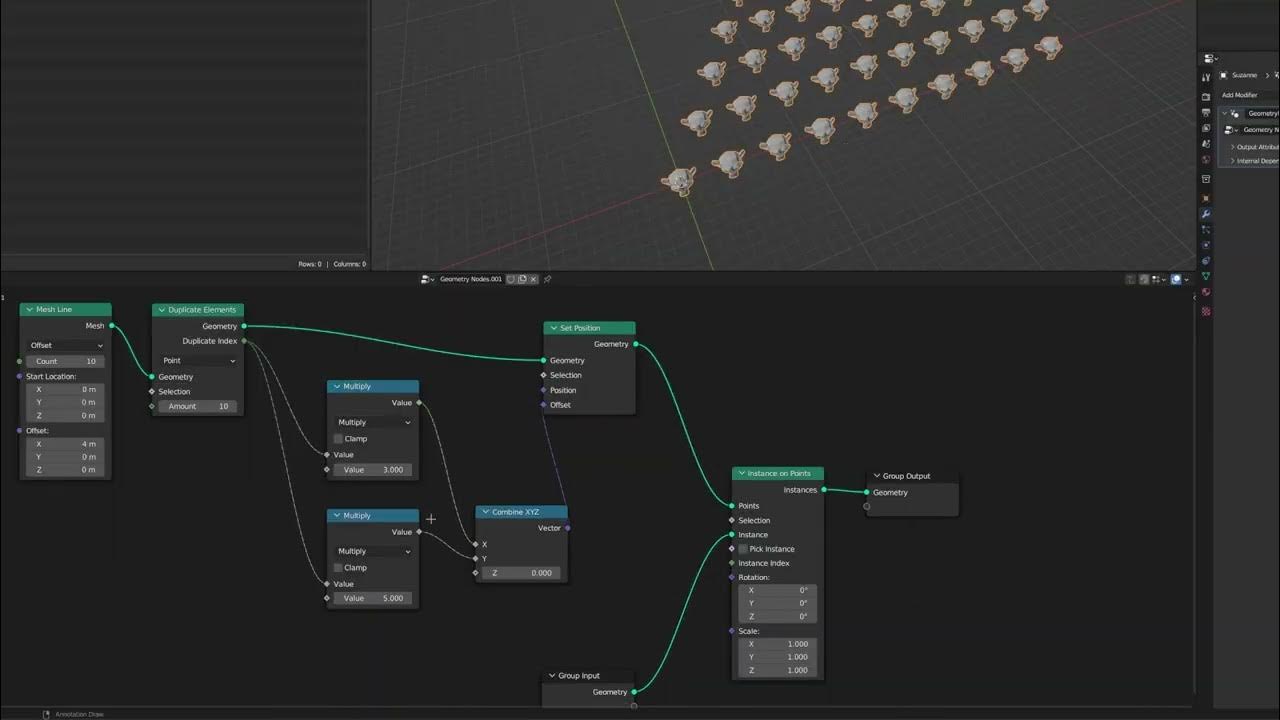
Task: Click the Combine XYZ Z value field
Action: 521,573
